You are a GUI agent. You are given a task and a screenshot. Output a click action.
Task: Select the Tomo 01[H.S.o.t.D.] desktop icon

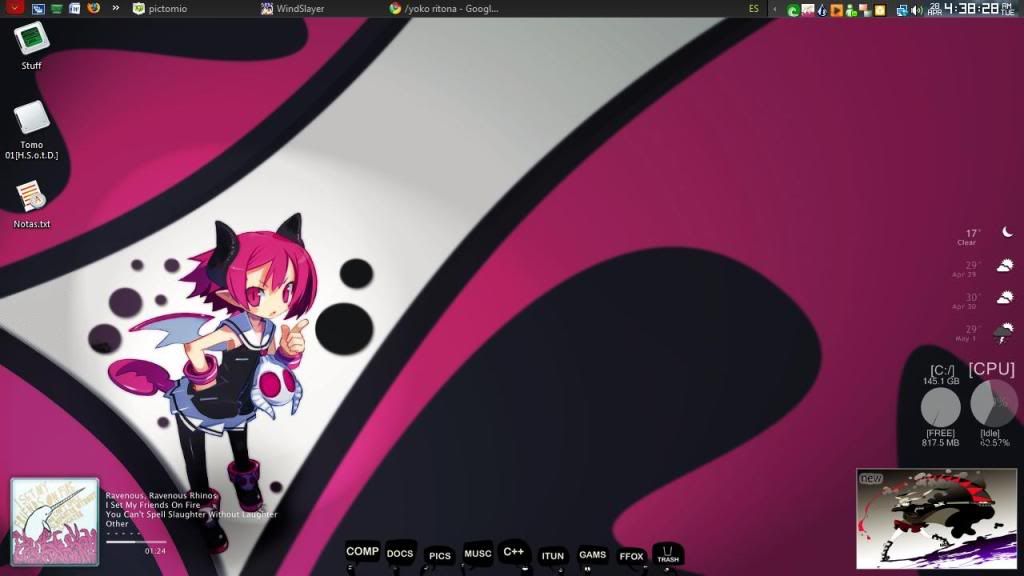[31, 131]
